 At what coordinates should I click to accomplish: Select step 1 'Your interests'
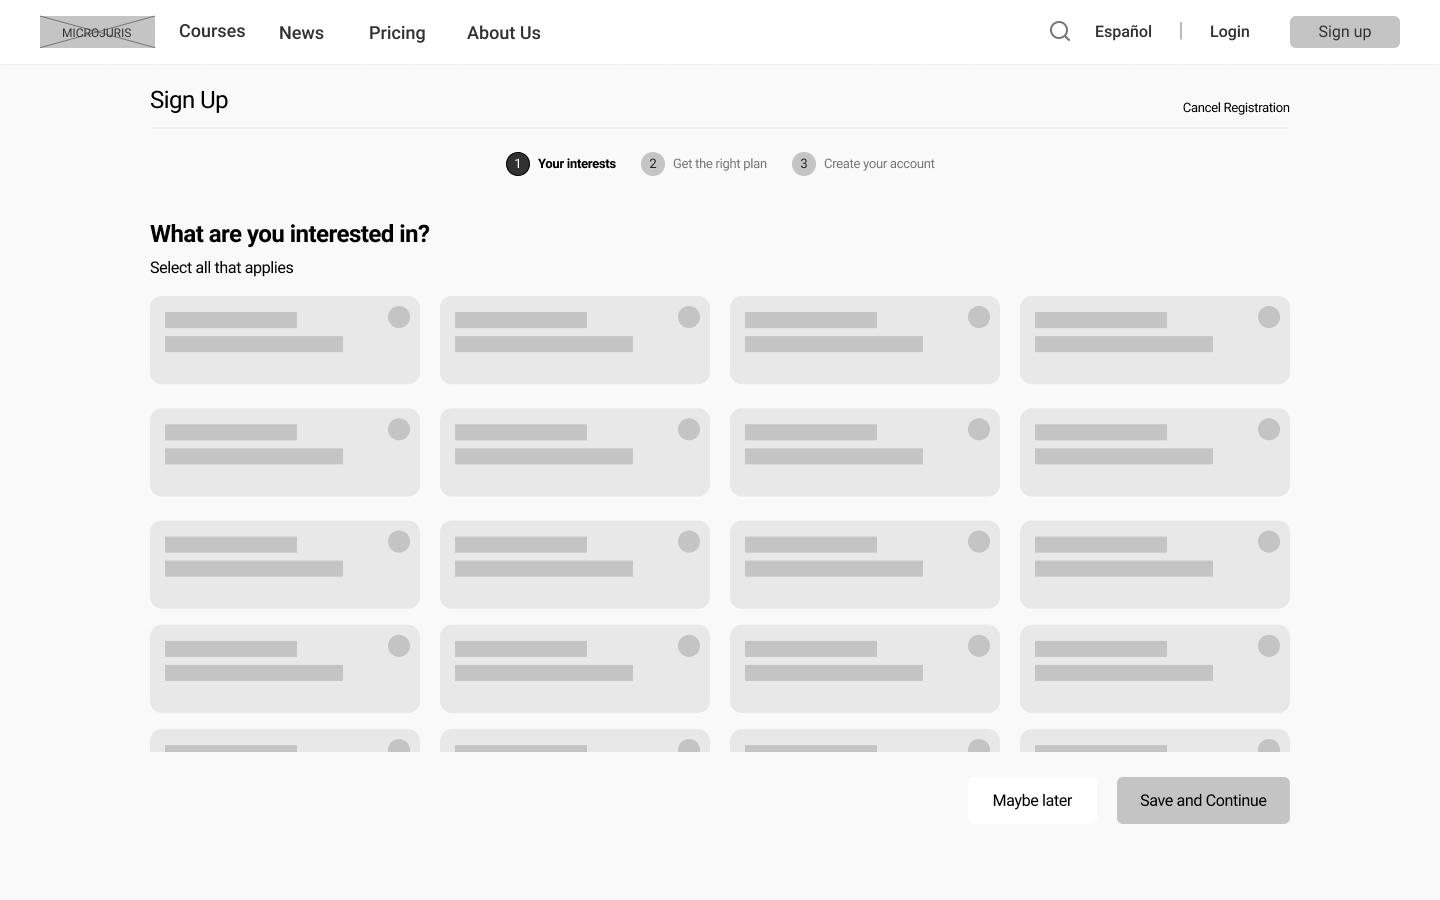(560, 163)
